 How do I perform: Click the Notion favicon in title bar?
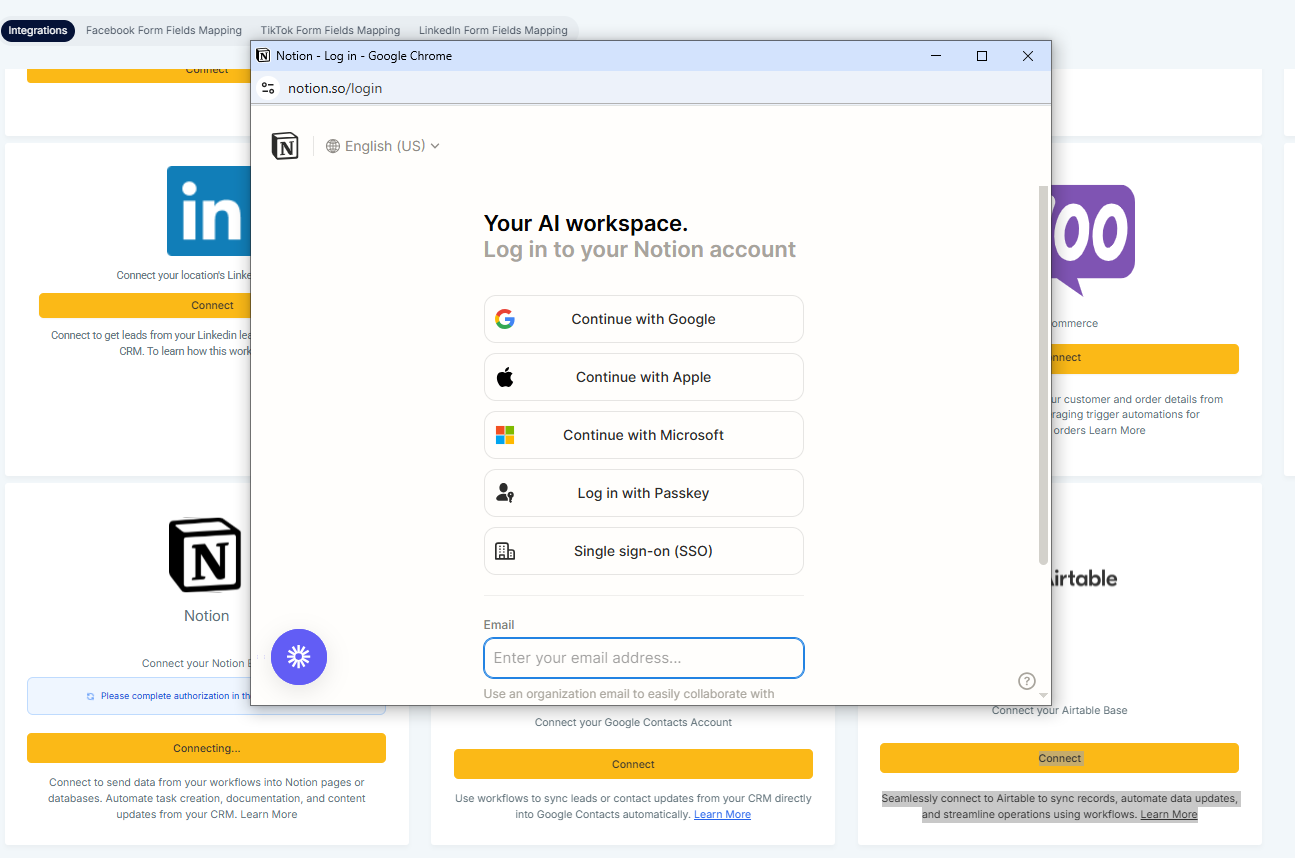(263, 56)
